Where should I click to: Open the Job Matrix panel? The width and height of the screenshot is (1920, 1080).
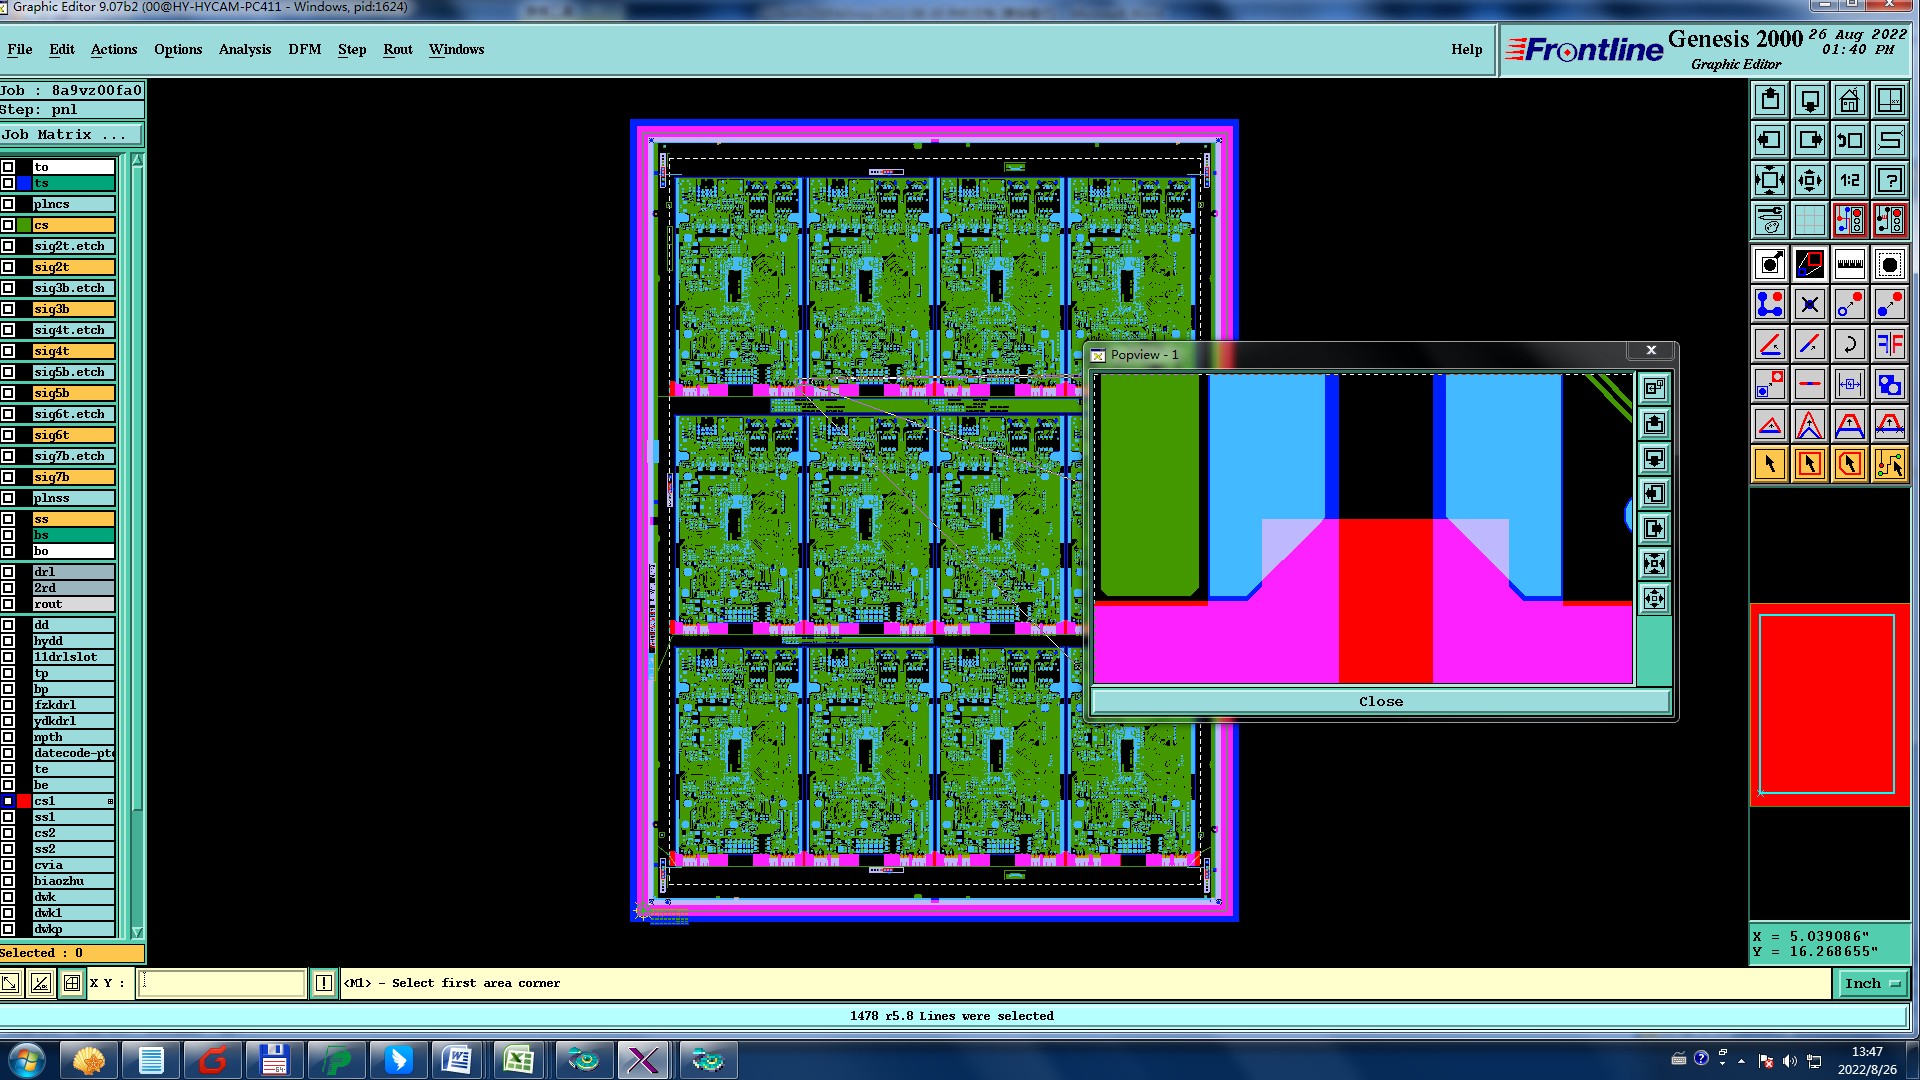click(x=70, y=134)
